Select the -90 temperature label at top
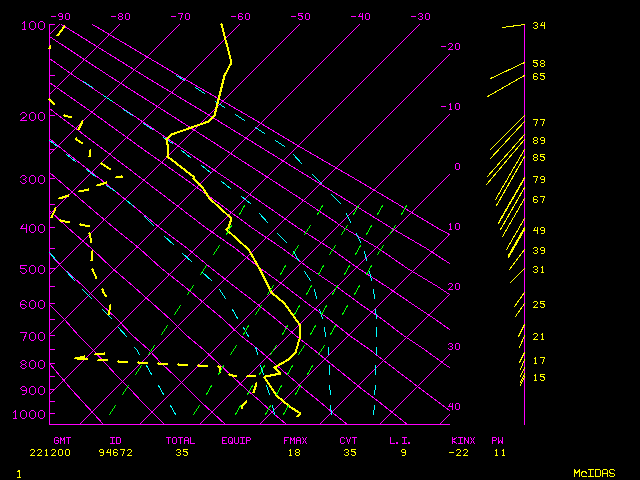Image resolution: width=640 pixels, height=480 pixels. [61, 17]
